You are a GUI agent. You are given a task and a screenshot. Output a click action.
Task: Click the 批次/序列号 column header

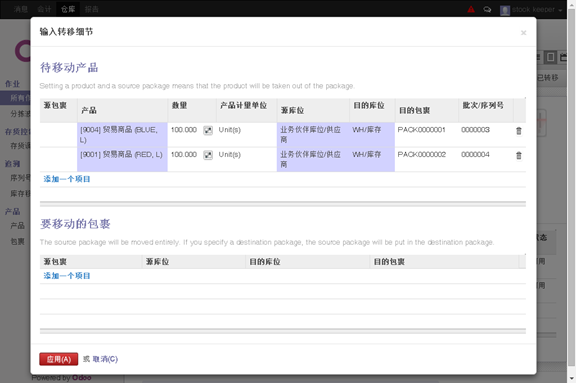486,110
